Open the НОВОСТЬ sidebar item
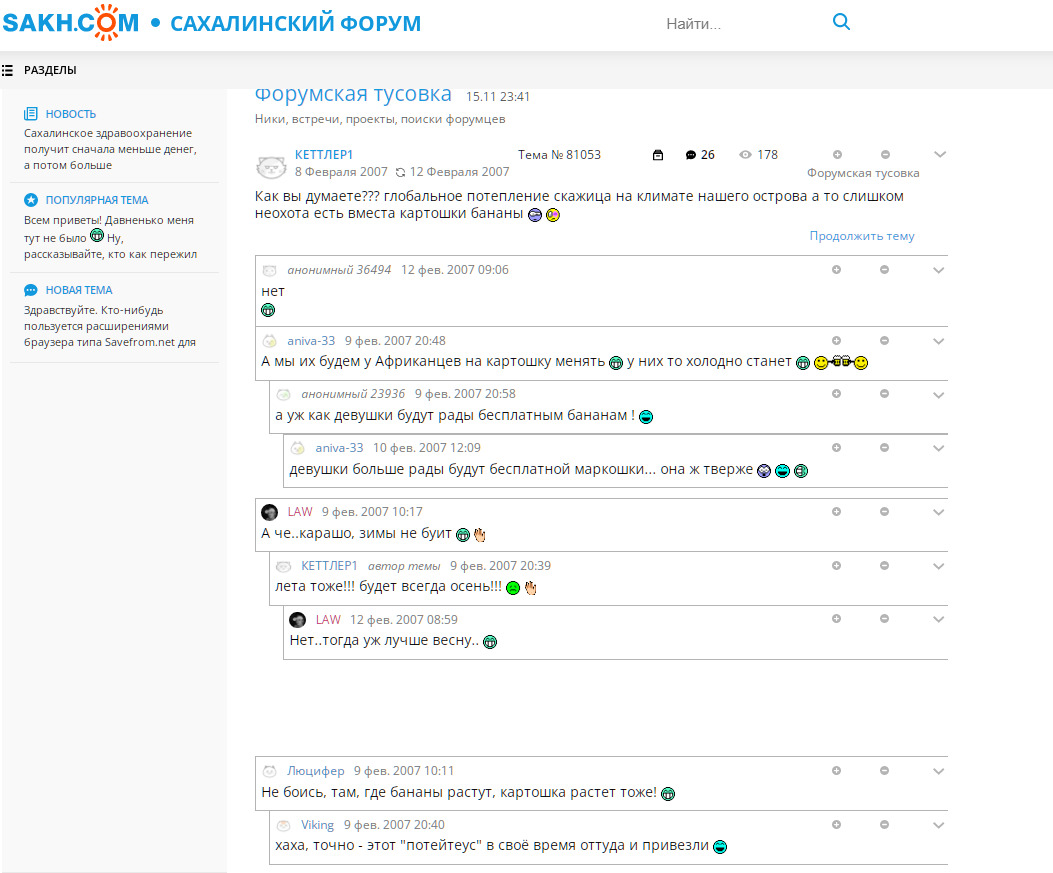 [71, 113]
